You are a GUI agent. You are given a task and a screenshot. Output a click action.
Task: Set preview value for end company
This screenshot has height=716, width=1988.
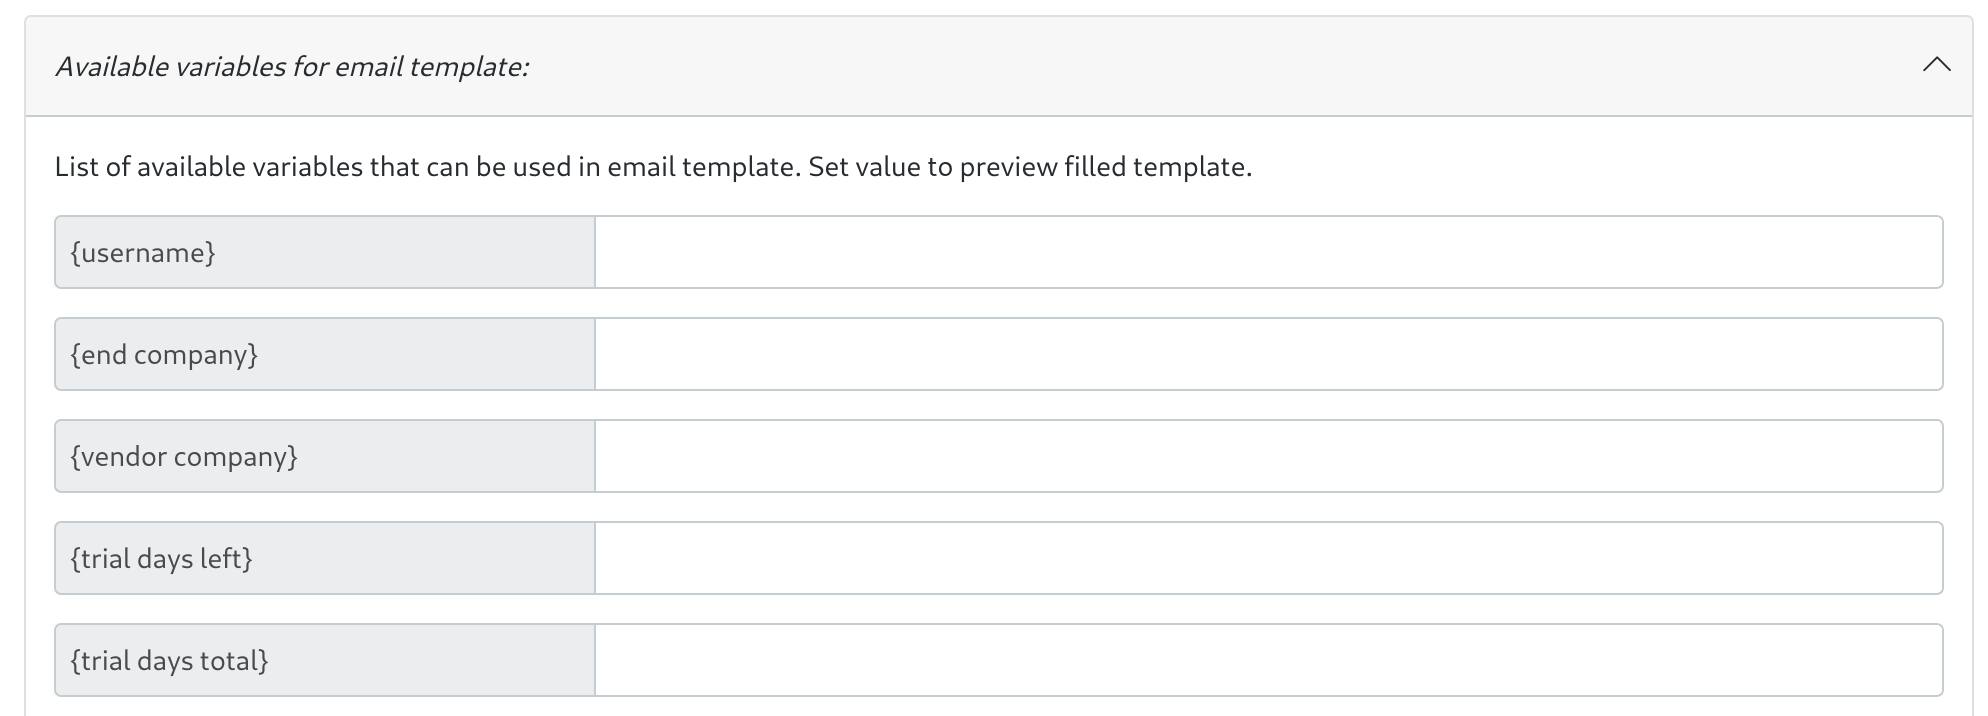pos(1268,355)
